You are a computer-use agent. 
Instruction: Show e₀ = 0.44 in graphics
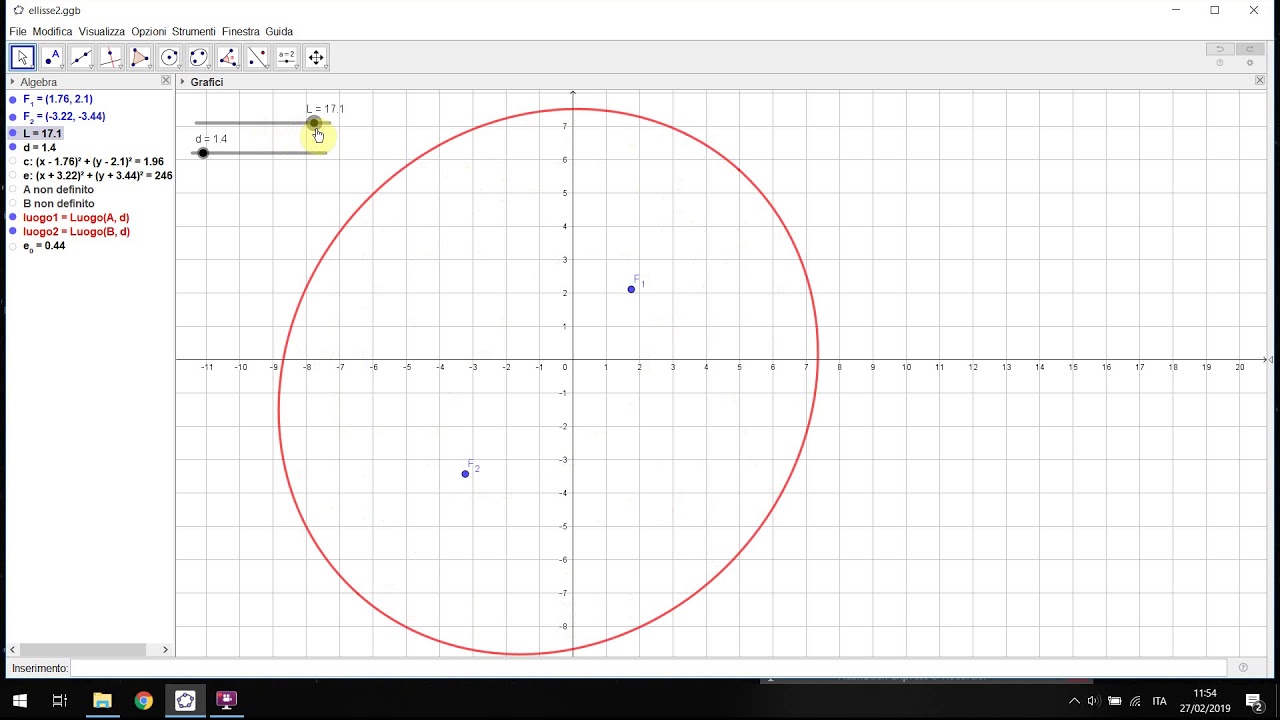(x=13, y=246)
